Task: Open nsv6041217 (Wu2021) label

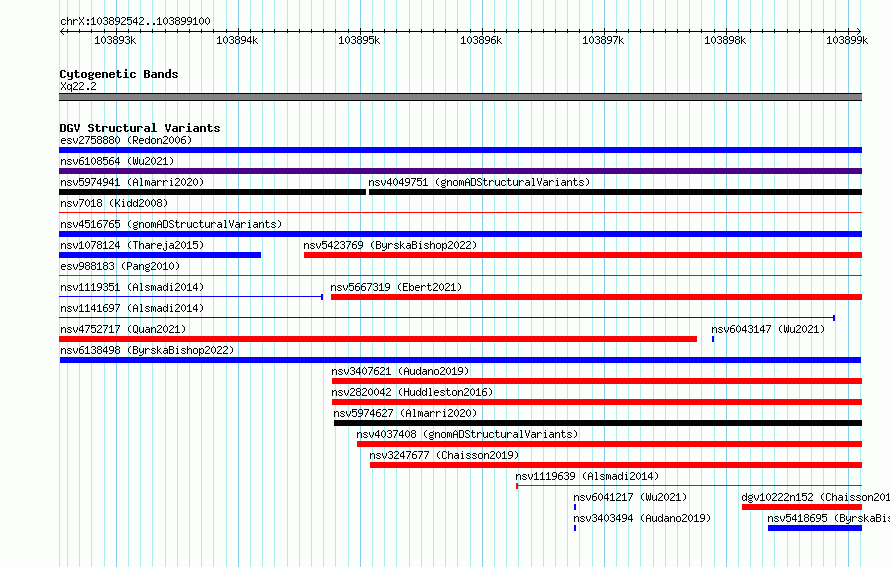Action: click(630, 497)
